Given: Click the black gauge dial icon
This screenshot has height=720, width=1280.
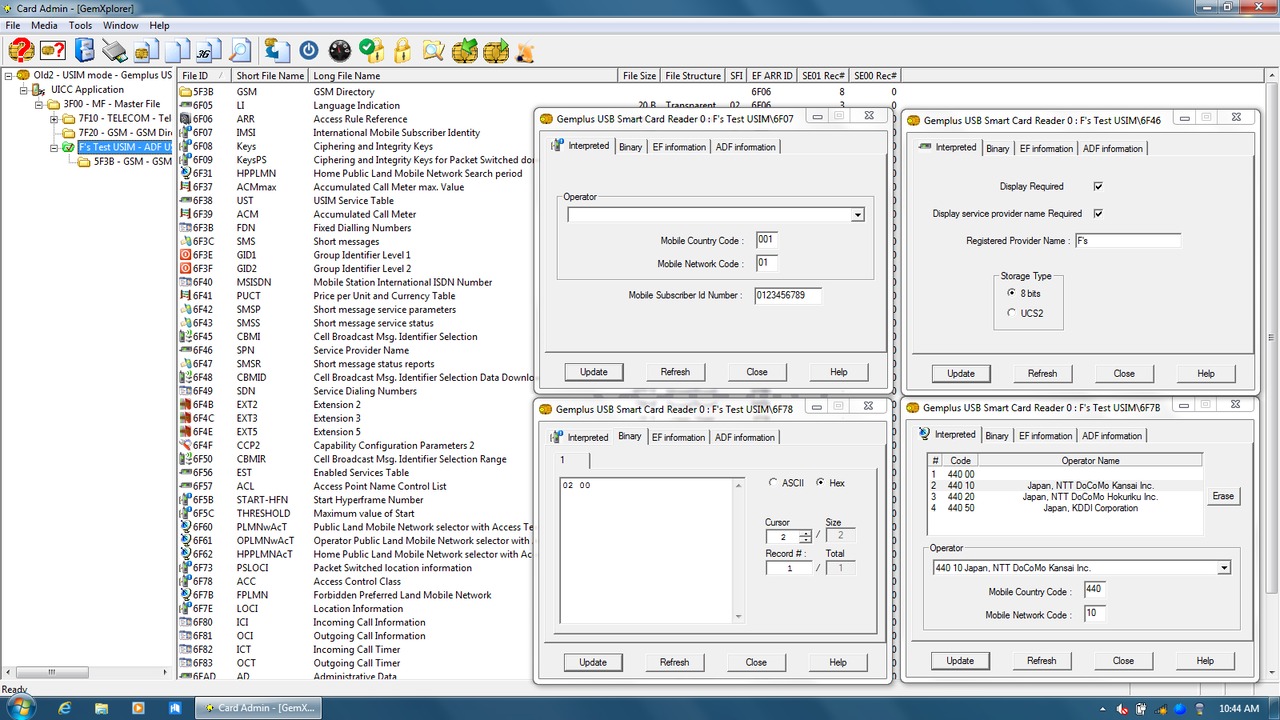Looking at the screenshot, I should tap(340, 50).
